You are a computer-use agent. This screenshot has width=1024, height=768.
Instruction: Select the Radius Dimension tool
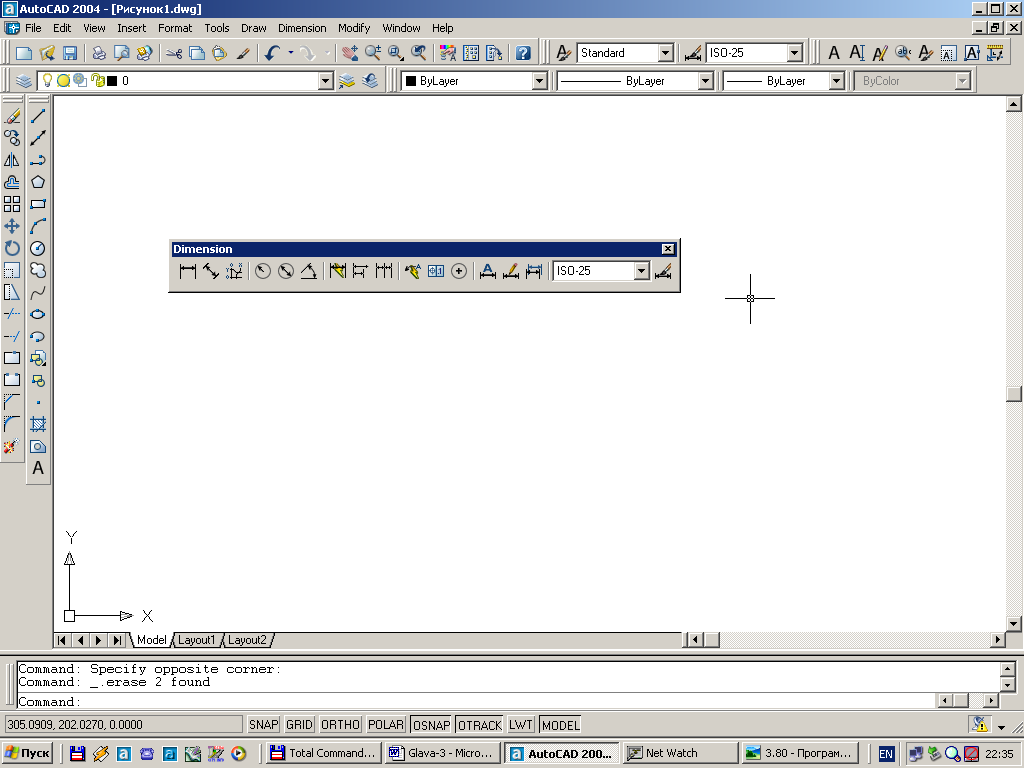(x=263, y=271)
